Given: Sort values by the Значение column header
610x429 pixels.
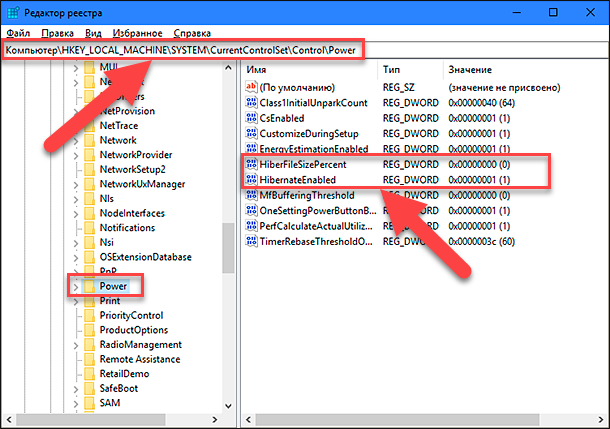Looking at the screenshot, I should [526, 70].
